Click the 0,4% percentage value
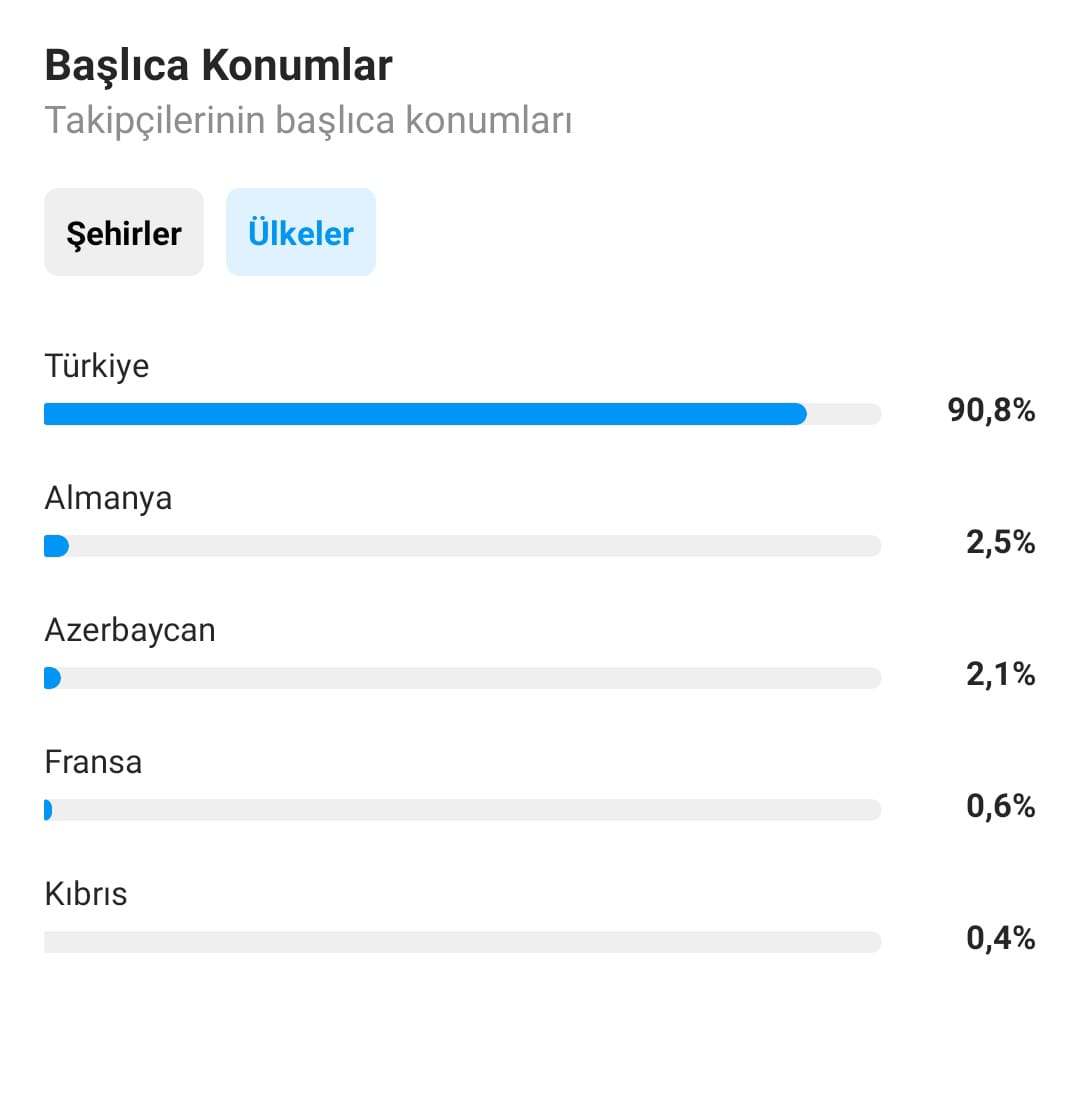 tap(1000, 938)
